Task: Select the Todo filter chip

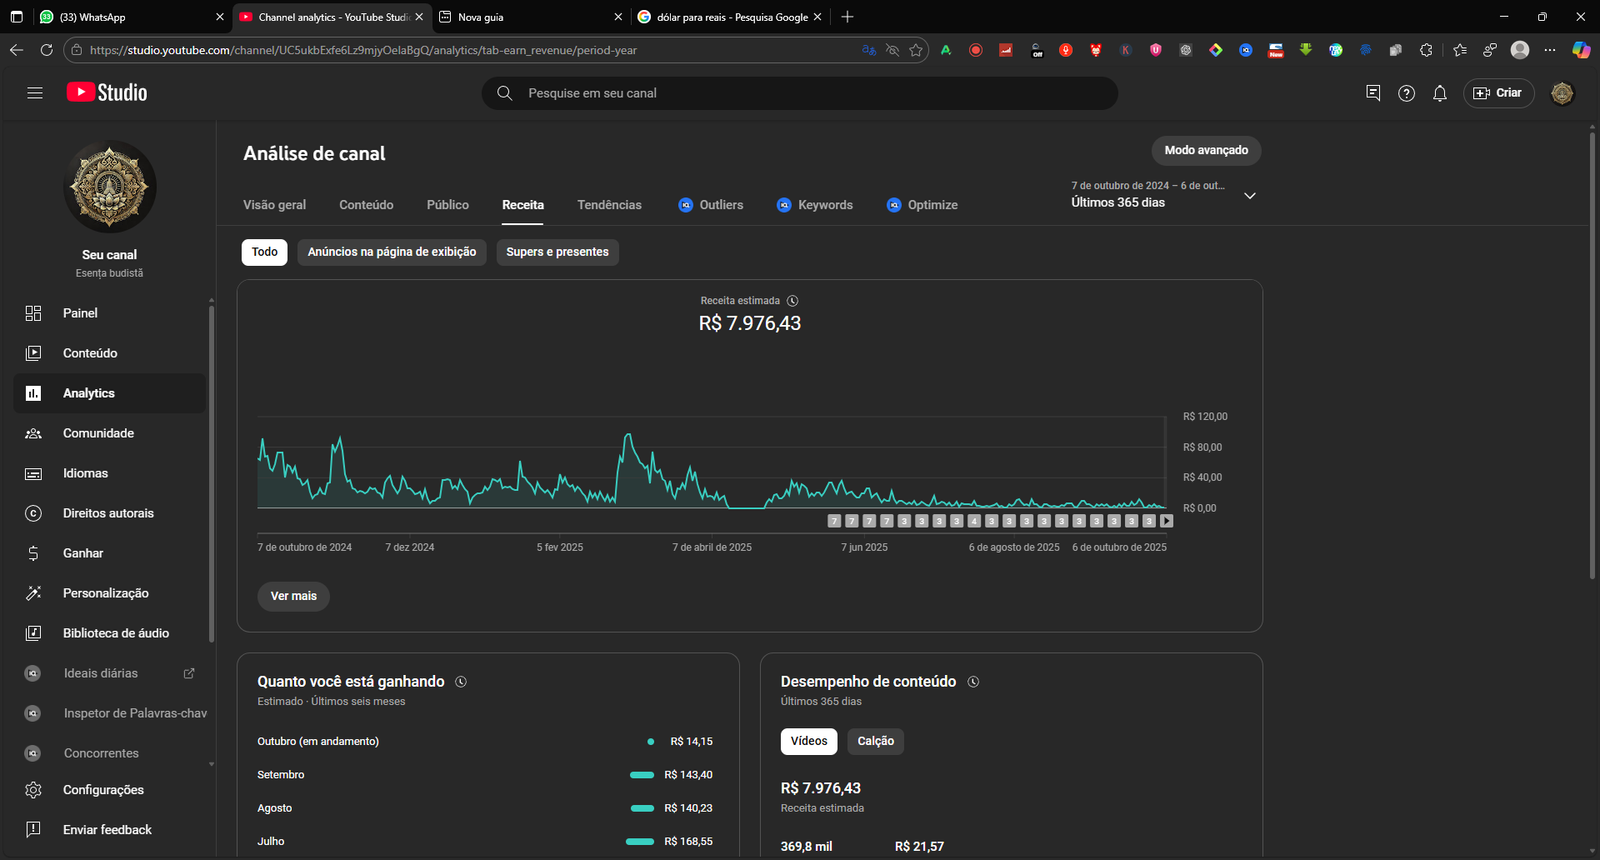Action: pos(264,252)
